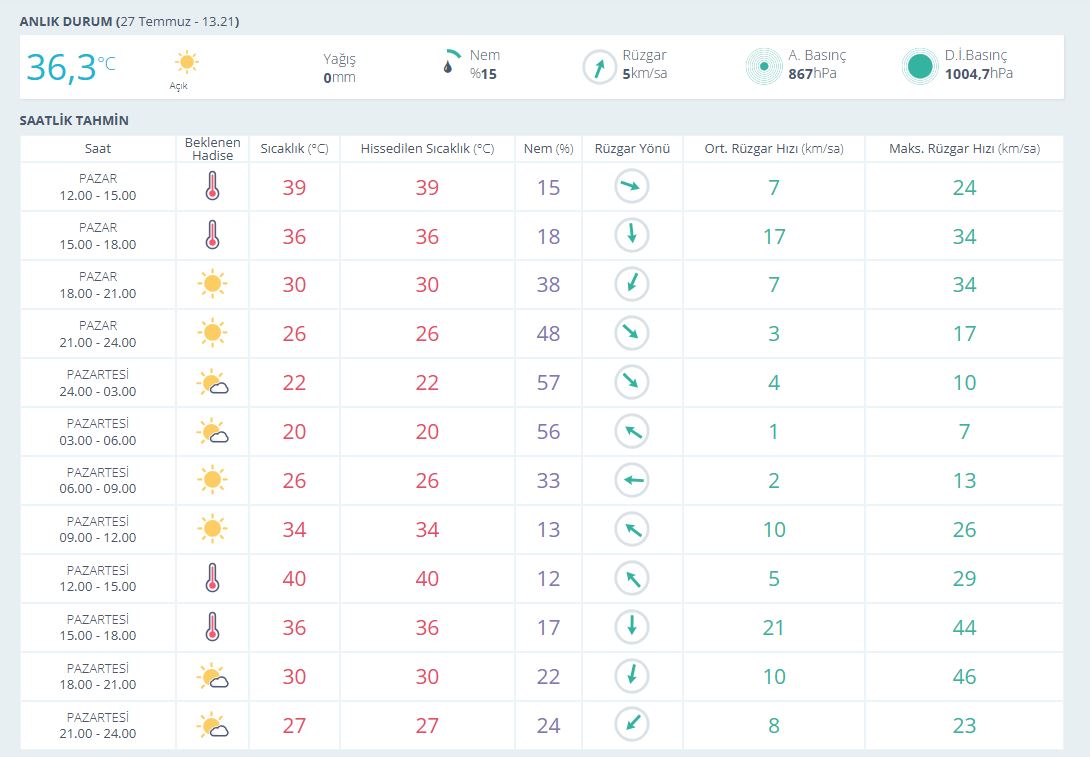This screenshot has height=757, width=1090.
Task: Click the current wind direction arrow beside Rüzgar
Action: (599, 67)
